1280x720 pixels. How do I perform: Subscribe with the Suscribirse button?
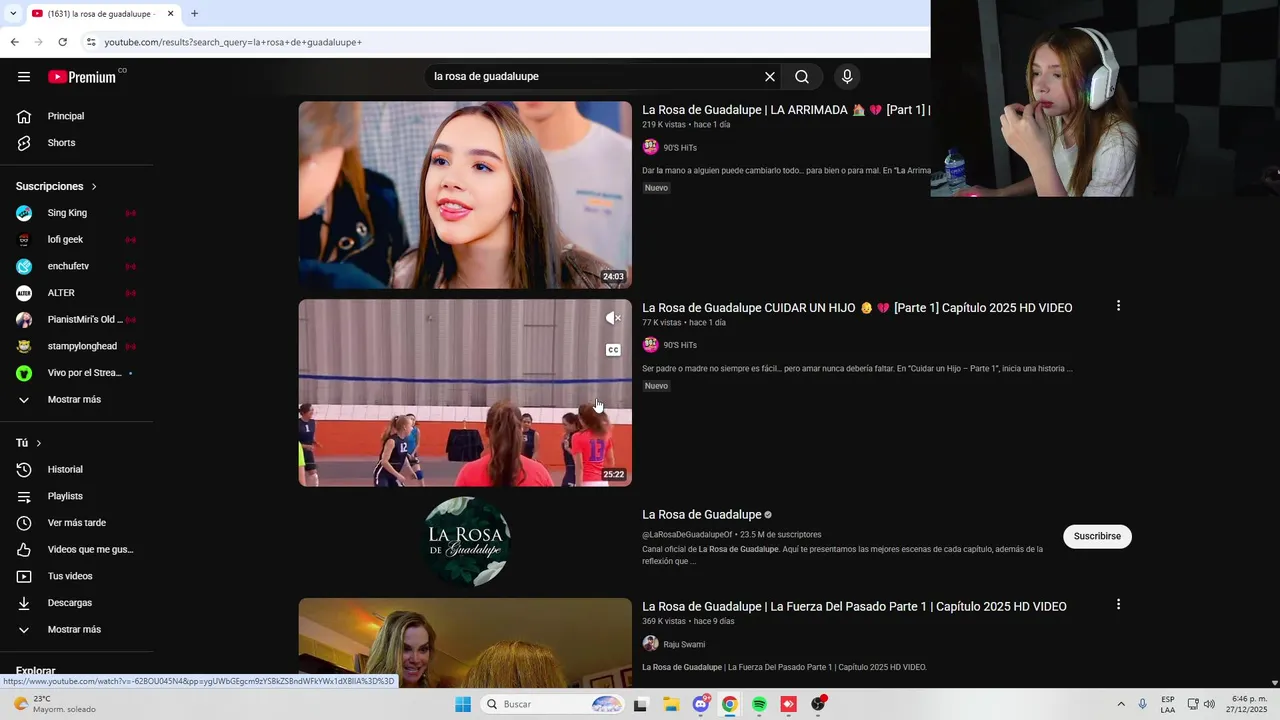point(1097,536)
